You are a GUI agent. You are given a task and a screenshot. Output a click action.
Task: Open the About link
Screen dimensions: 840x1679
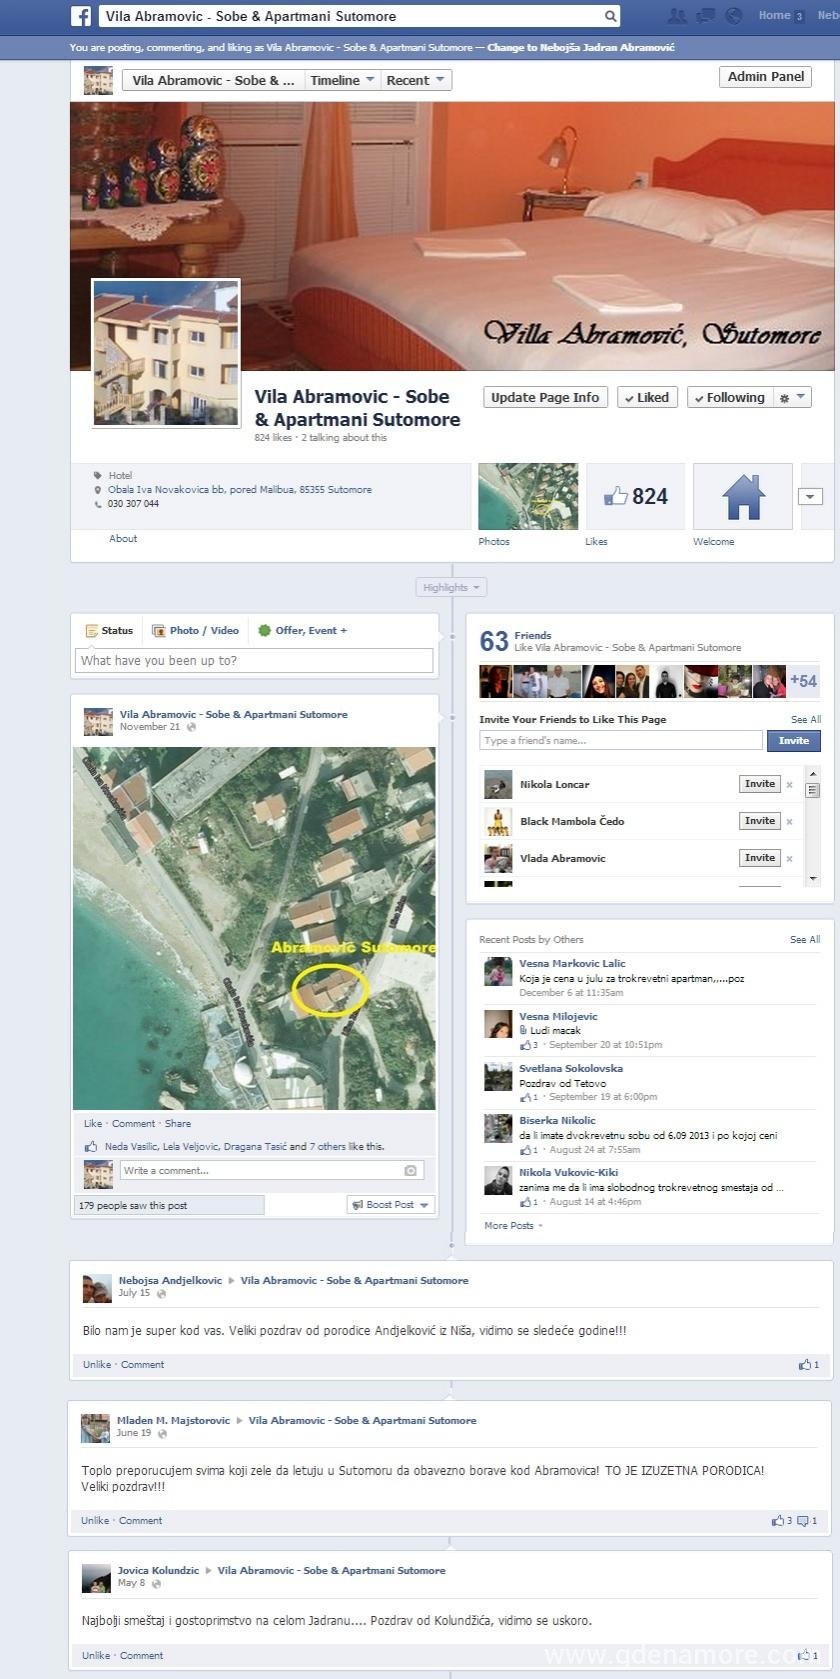(x=123, y=539)
